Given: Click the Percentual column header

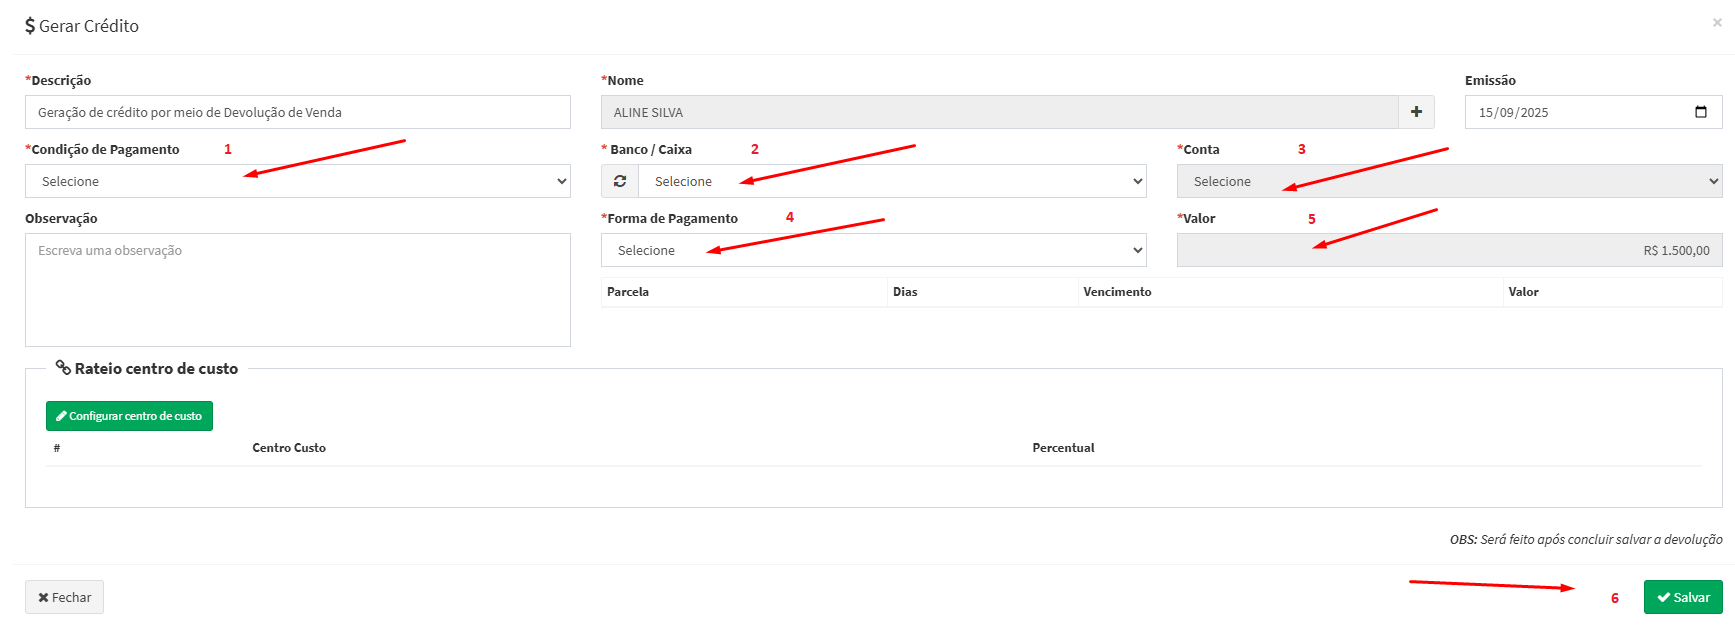Looking at the screenshot, I should (x=1063, y=448).
